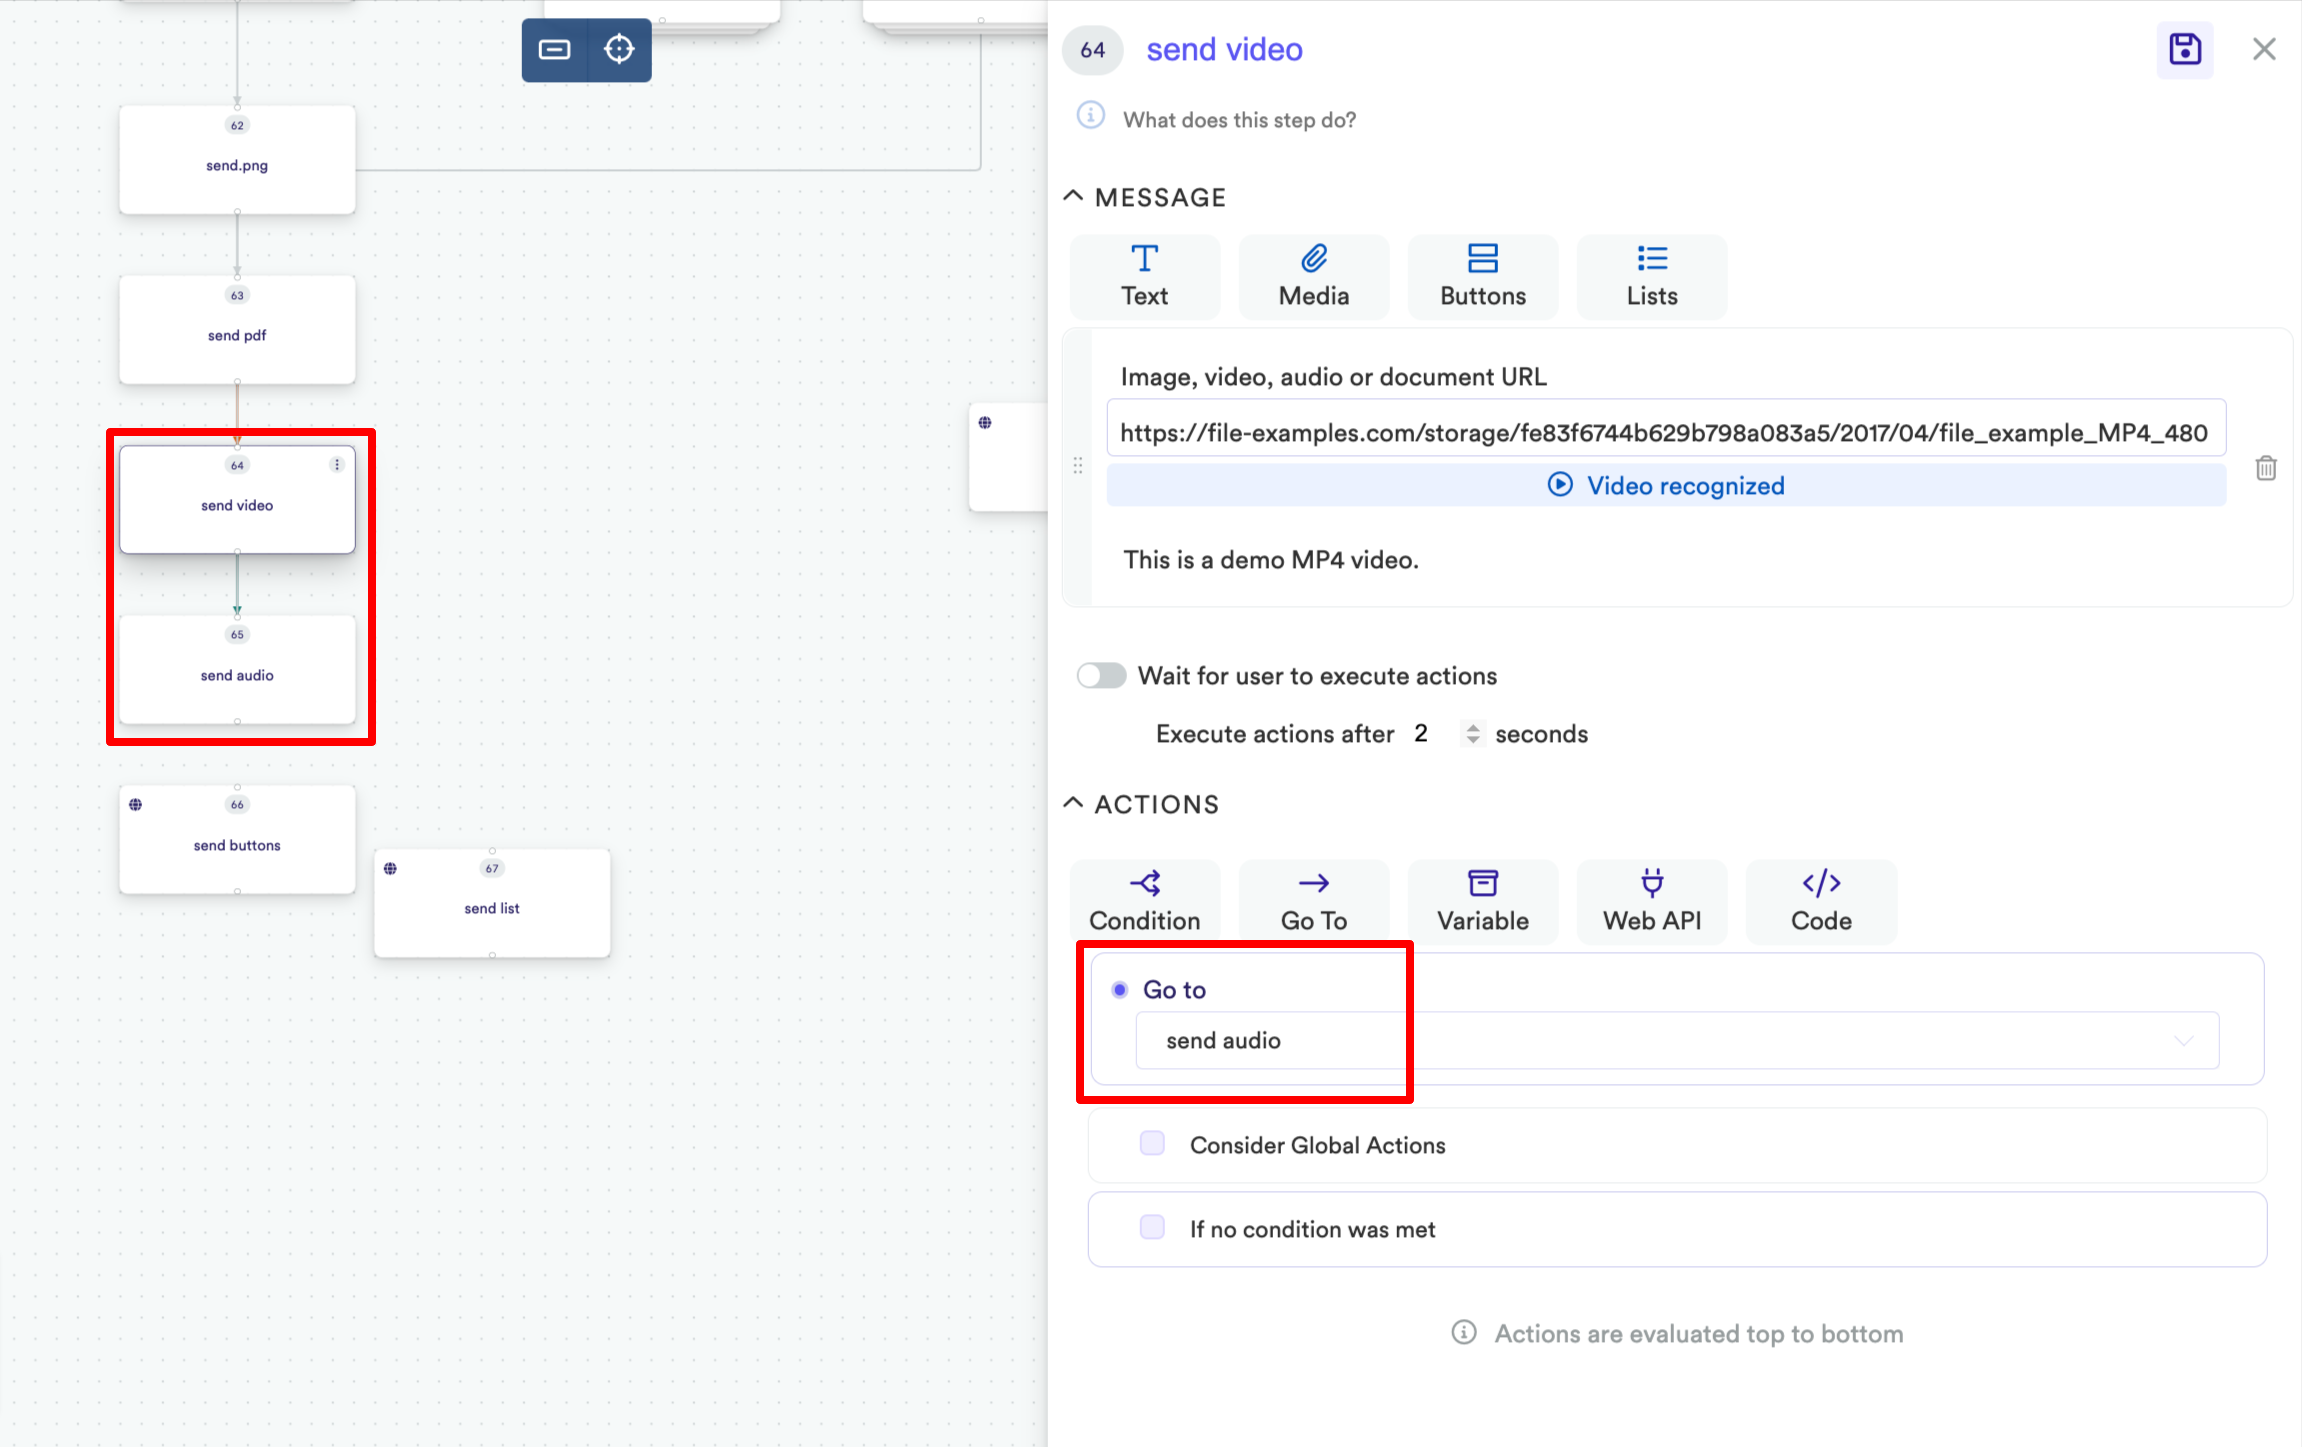Viewport: 2302px width, 1447px height.
Task: Collapse the MESSAGE section
Action: coord(1073,196)
